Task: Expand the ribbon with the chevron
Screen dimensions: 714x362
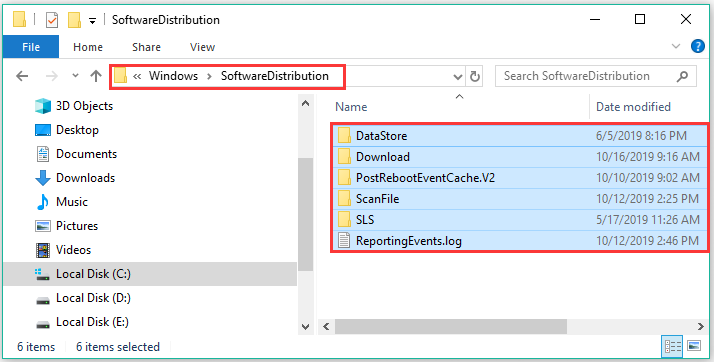Action: click(676, 46)
